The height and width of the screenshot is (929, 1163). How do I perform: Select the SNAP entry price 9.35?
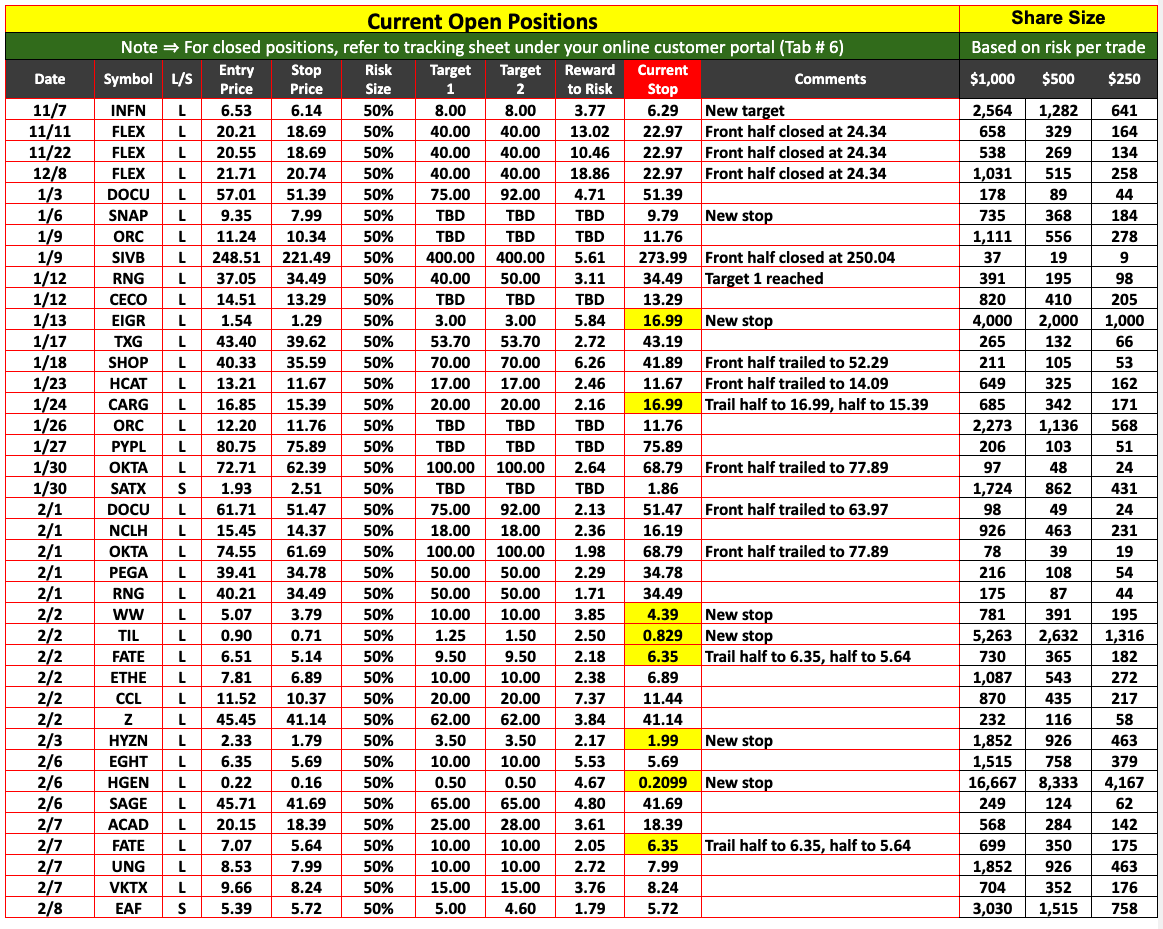click(x=236, y=216)
